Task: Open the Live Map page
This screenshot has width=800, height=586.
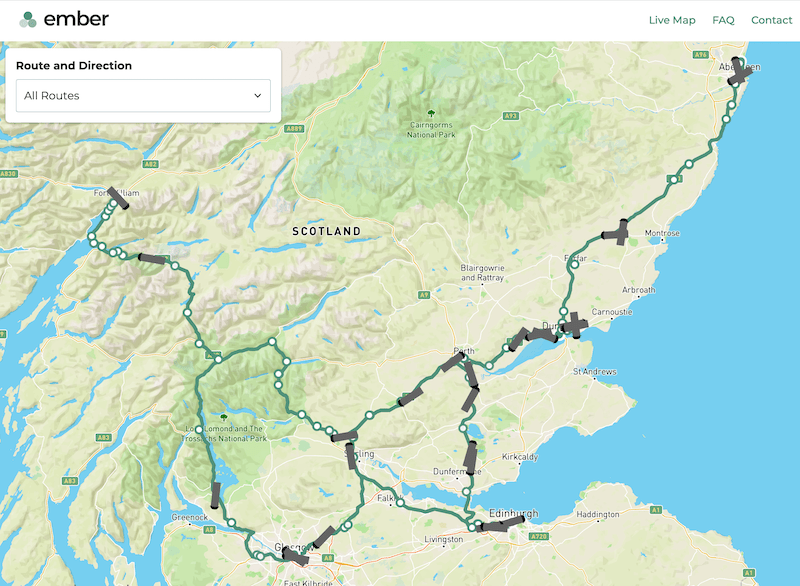Action: [671, 20]
